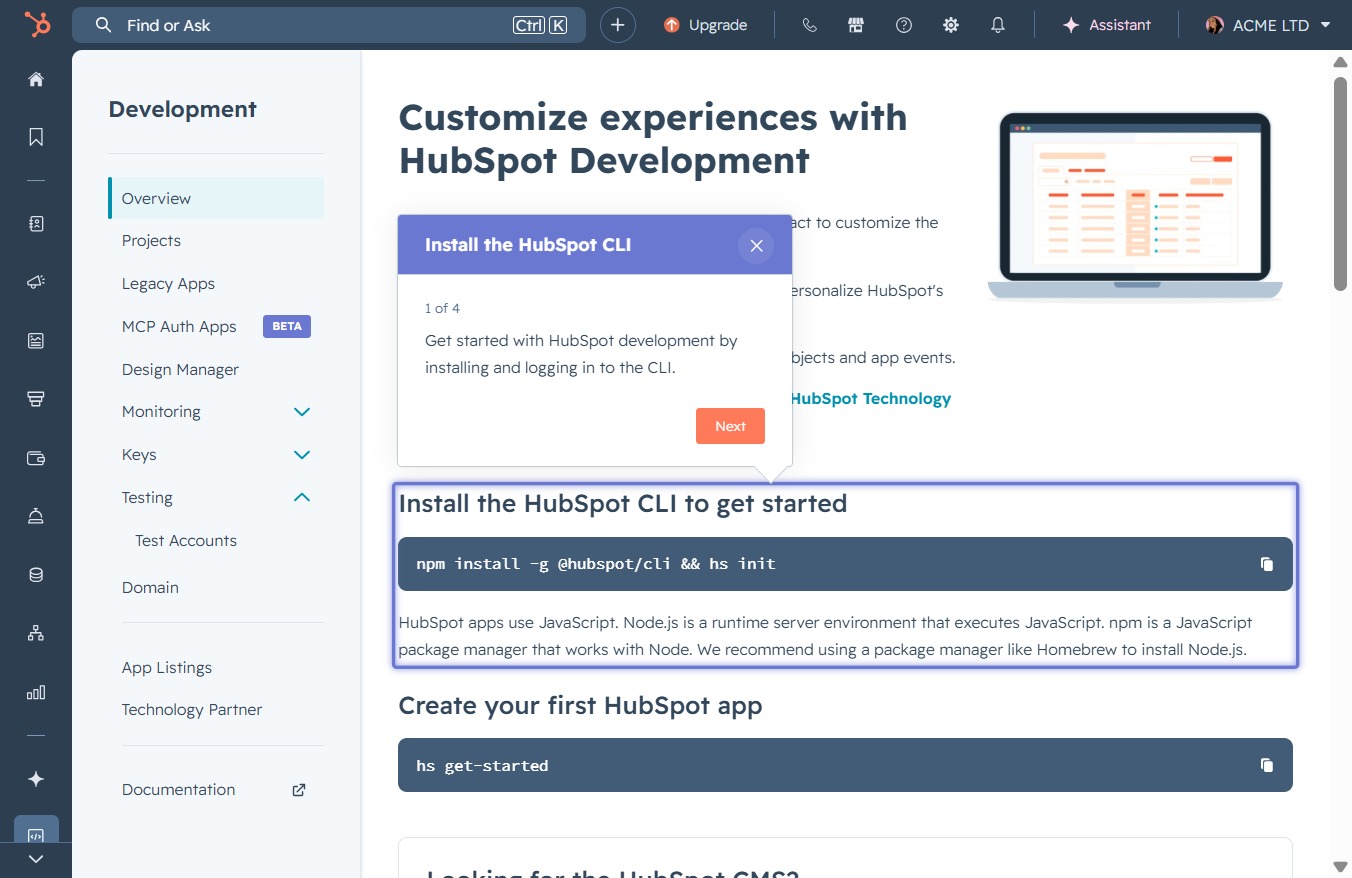Screen dimensions: 1352x878
Task: Click the plus quick-create button
Action: (x=618, y=25)
